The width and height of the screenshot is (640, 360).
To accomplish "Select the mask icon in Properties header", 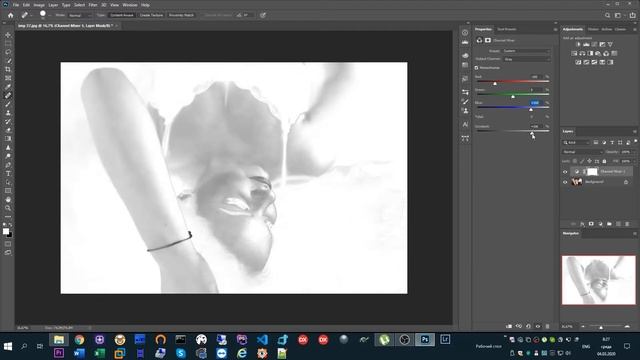I will pos(488,40).
